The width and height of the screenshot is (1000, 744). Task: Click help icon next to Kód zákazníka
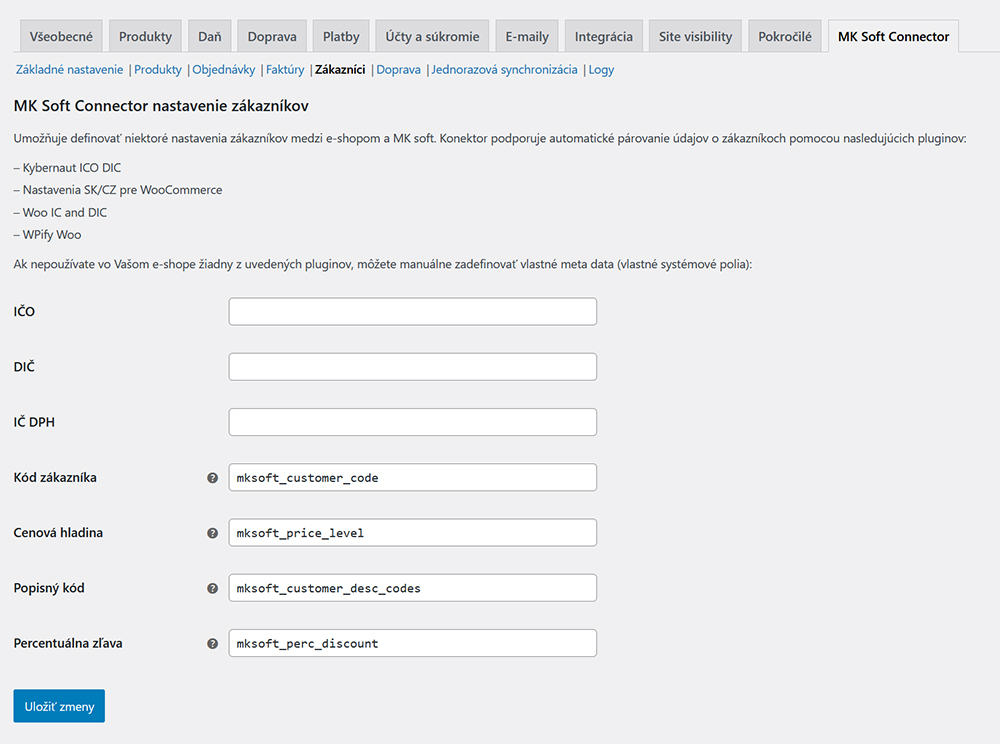pos(212,478)
